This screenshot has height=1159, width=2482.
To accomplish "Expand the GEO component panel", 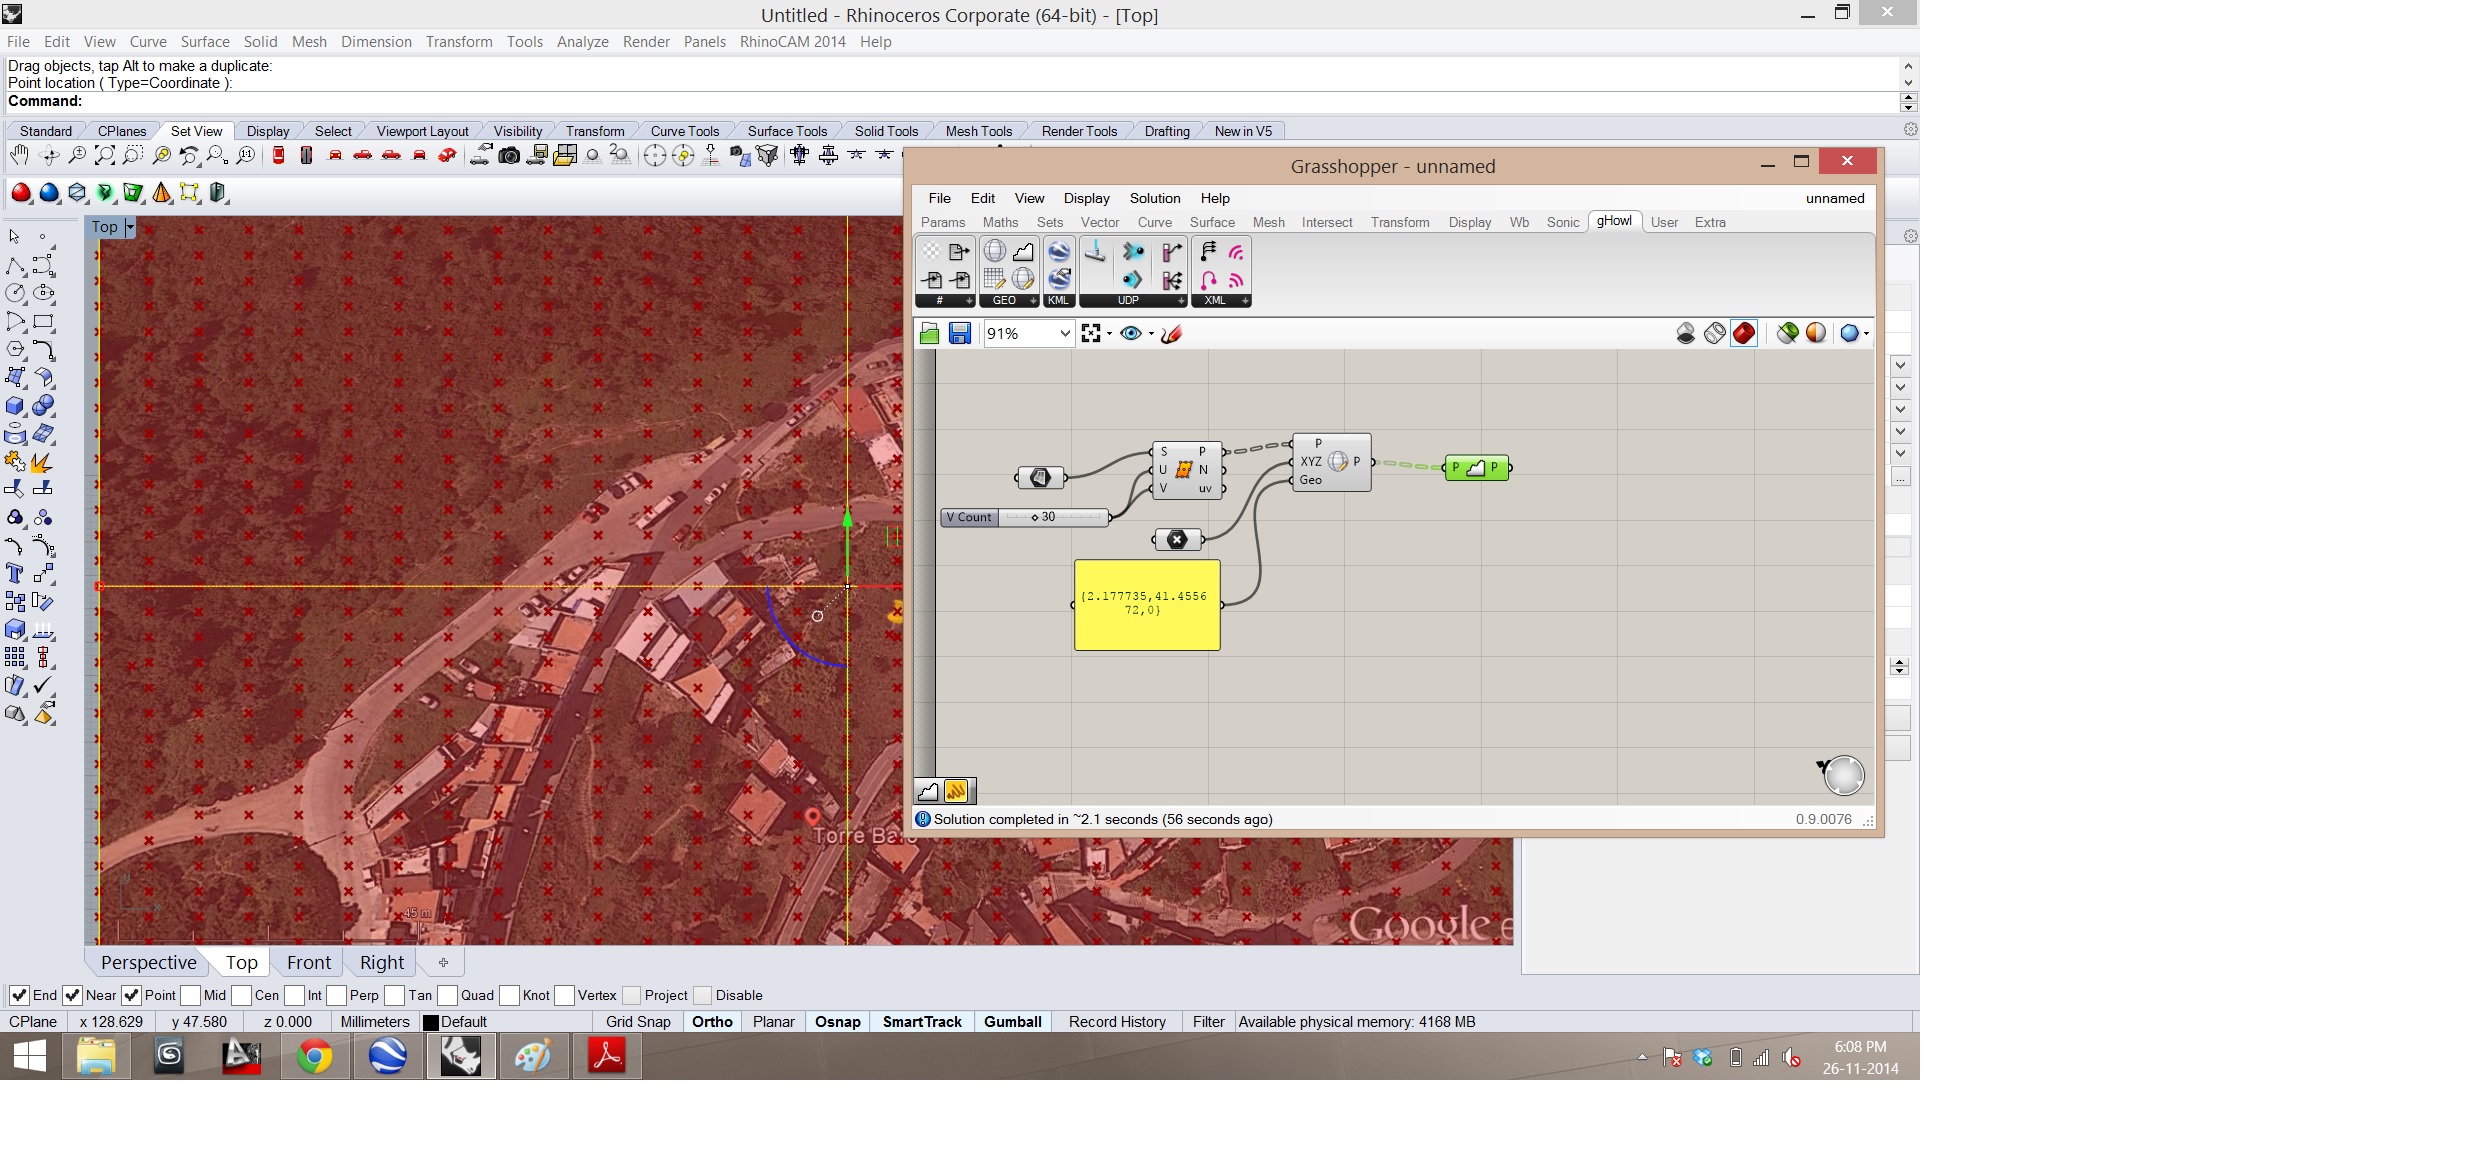I will [1033, 300].
